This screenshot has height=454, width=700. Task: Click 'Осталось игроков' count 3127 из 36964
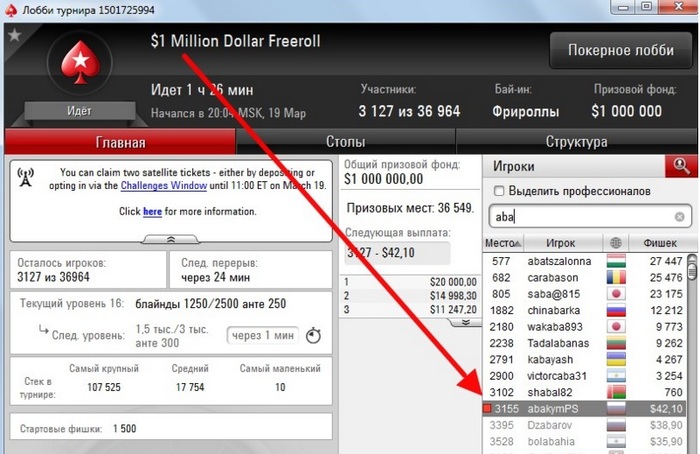(54, 277)
